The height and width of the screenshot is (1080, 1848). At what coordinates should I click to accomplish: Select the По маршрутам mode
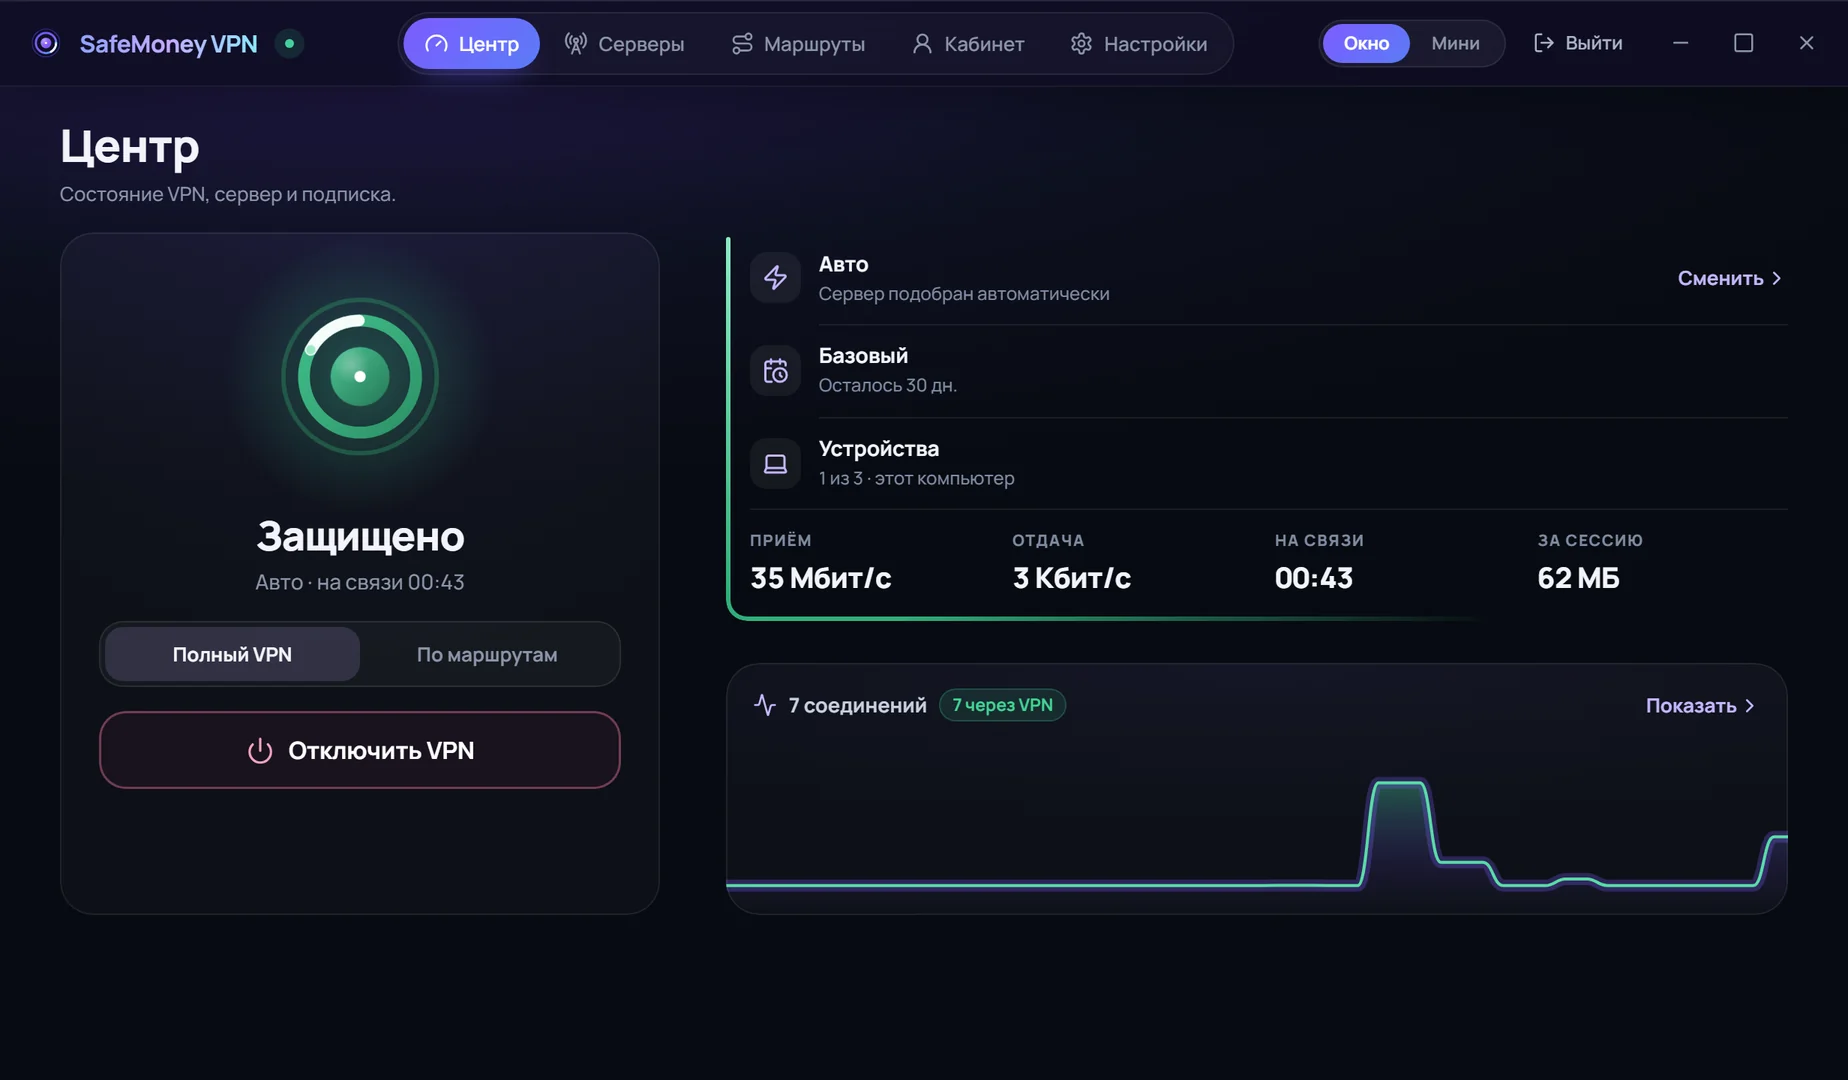coord(487,654)
